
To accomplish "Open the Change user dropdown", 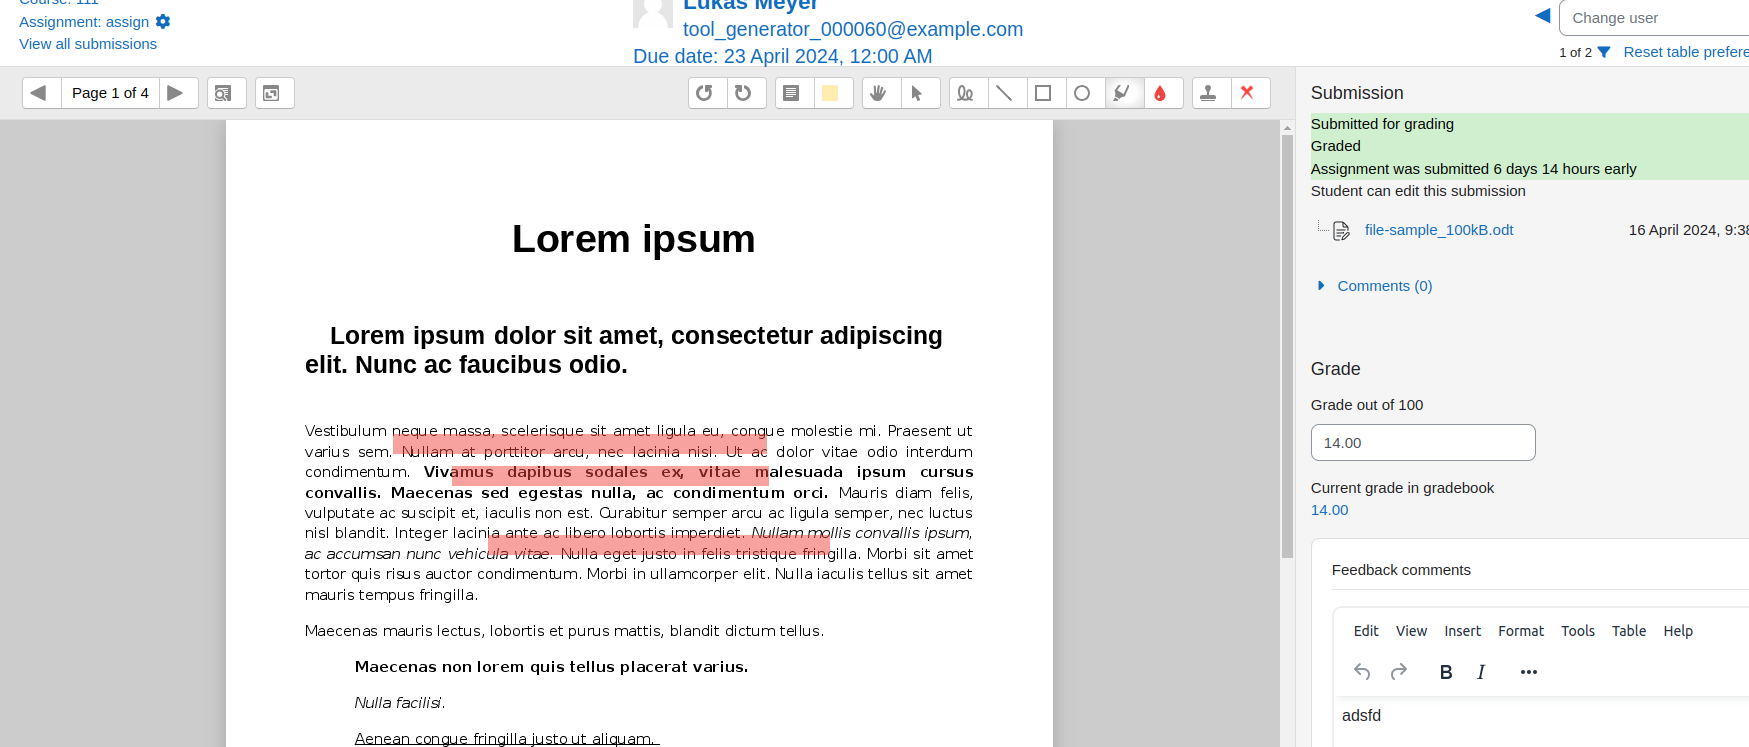I will [x=1654, y=18].
